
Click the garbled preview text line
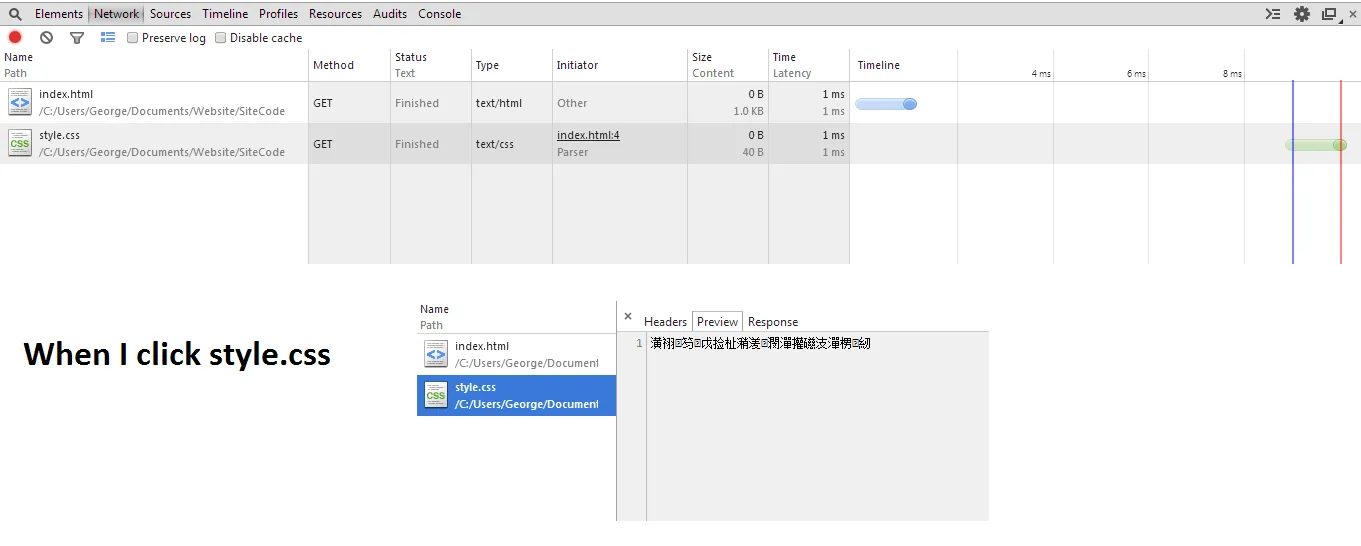(760, 343)
